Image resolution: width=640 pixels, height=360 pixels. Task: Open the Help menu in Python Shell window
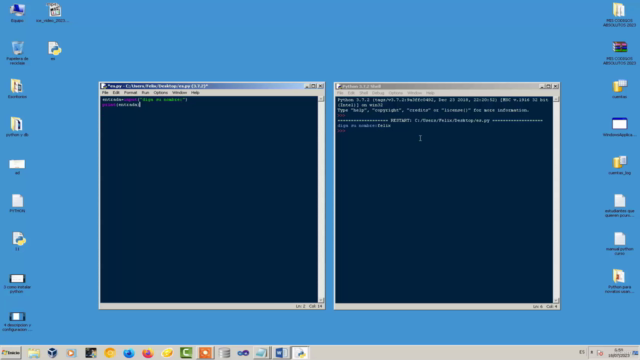[430, 93]
